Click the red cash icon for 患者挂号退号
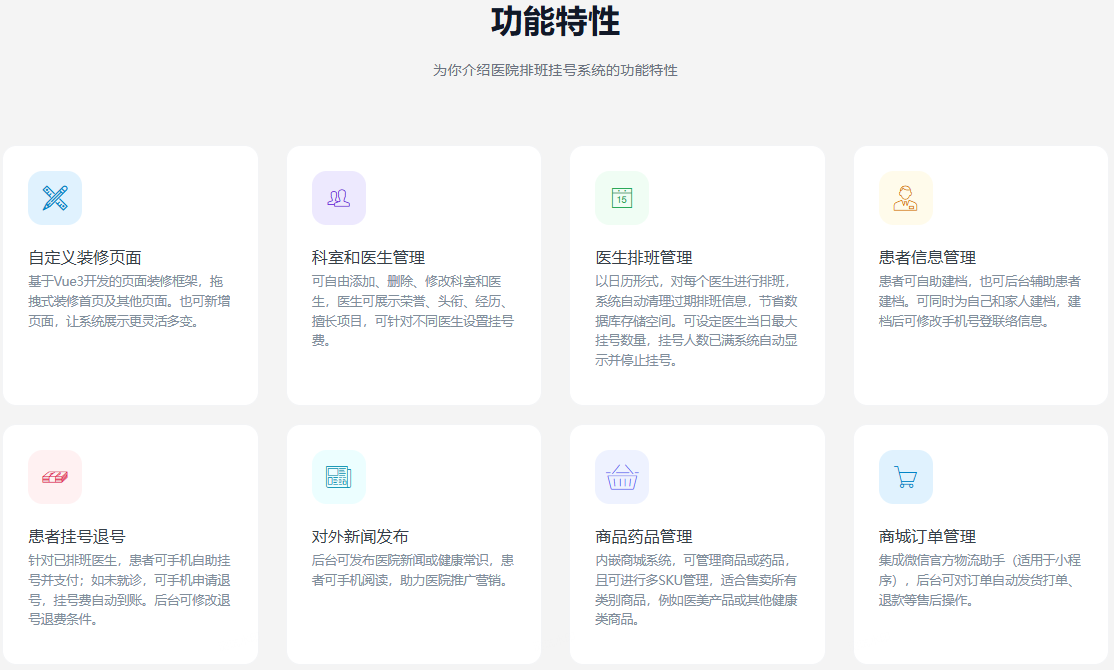This screenshot has width=1114, height=670. 55,477
